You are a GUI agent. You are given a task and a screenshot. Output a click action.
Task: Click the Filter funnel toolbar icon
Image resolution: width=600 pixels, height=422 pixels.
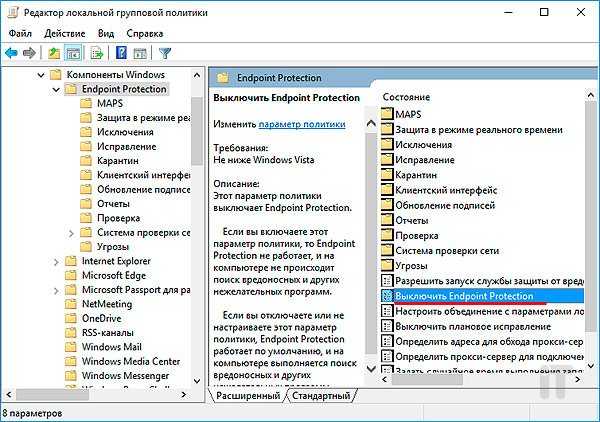[165, 53]
